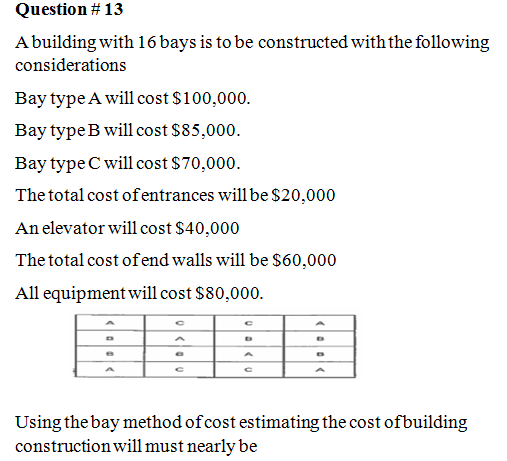Viewport: 507px width, 461px height.
Task: Select the top-right bay cell labeled A
Action: point(320,323)
